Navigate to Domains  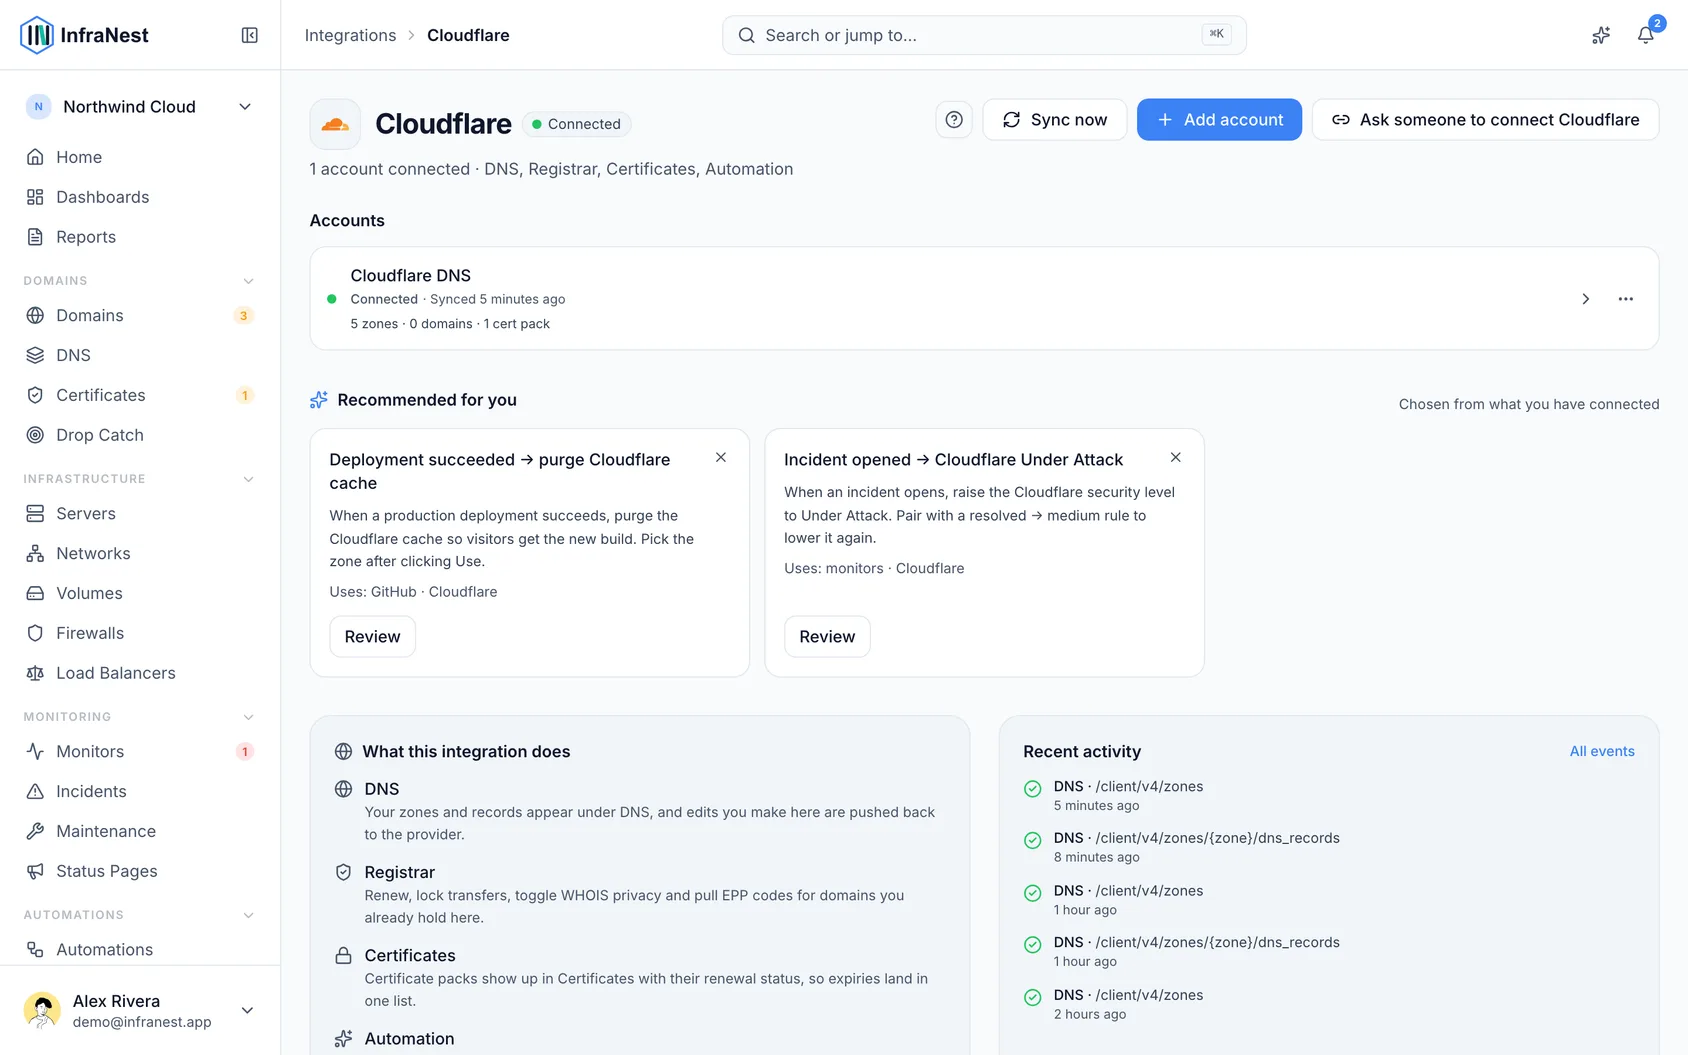[140, 315]
